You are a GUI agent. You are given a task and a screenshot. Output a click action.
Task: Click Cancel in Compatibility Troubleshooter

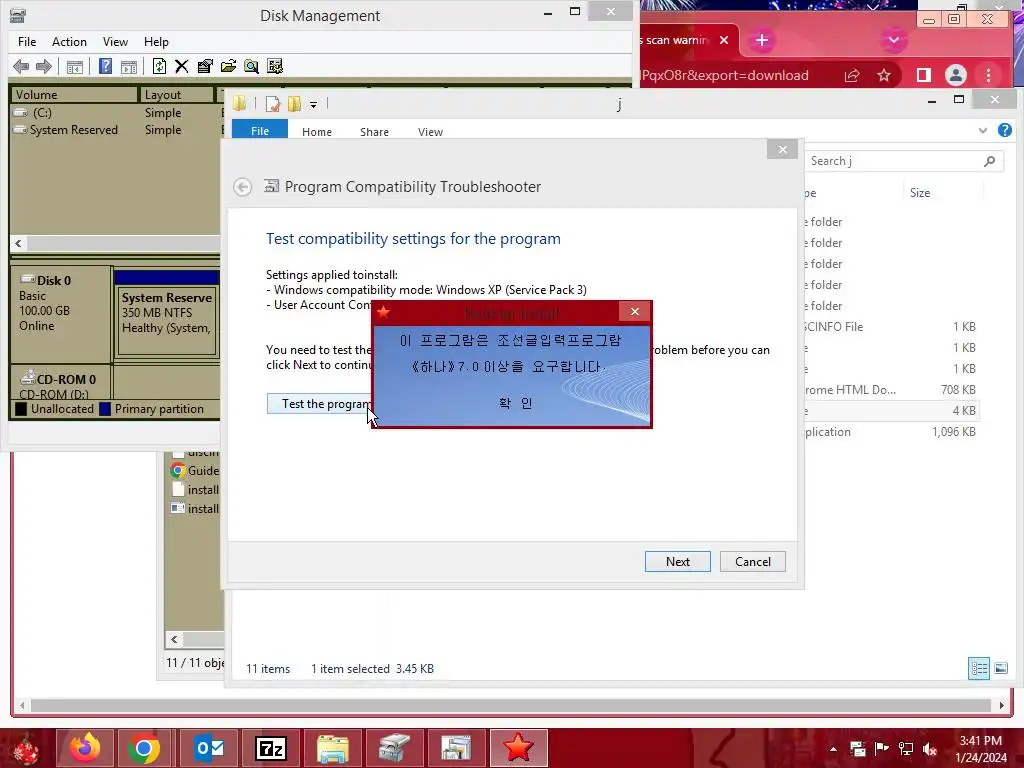tap(753, 562)
